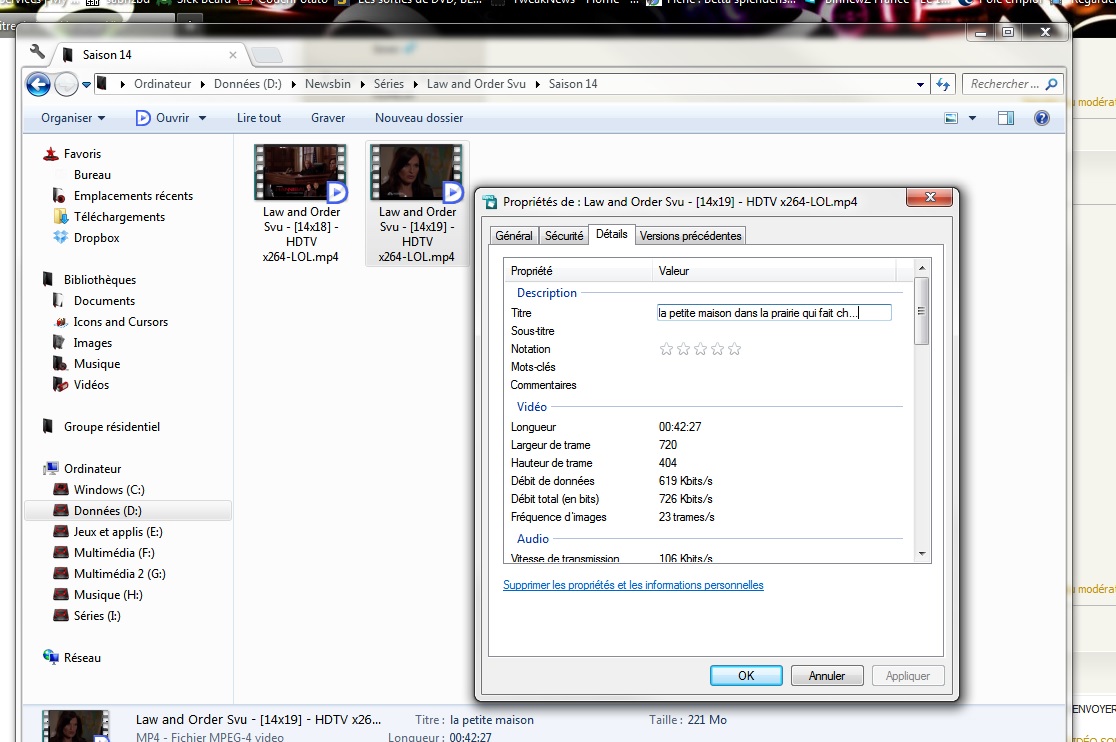Viewport: 1116px width, 742px height.
Task: Click the Annuler button
Action: pos(826,676)
